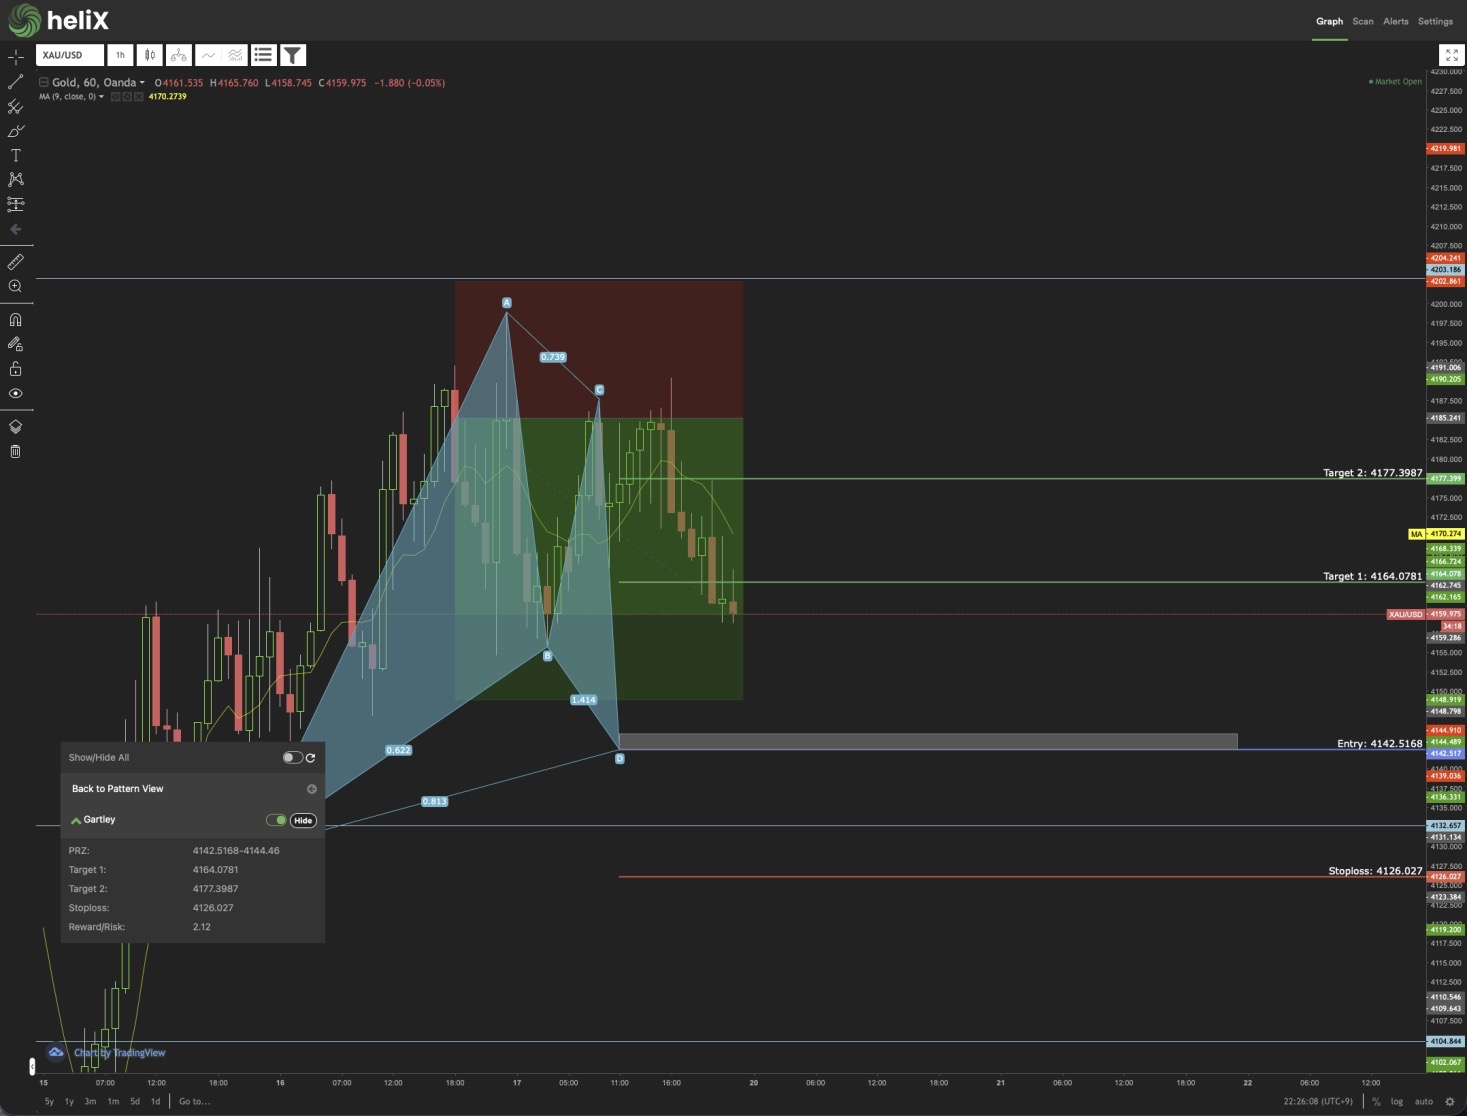
Task: Open the list view icon in toolbar
Action: click(x=263, y=55)
